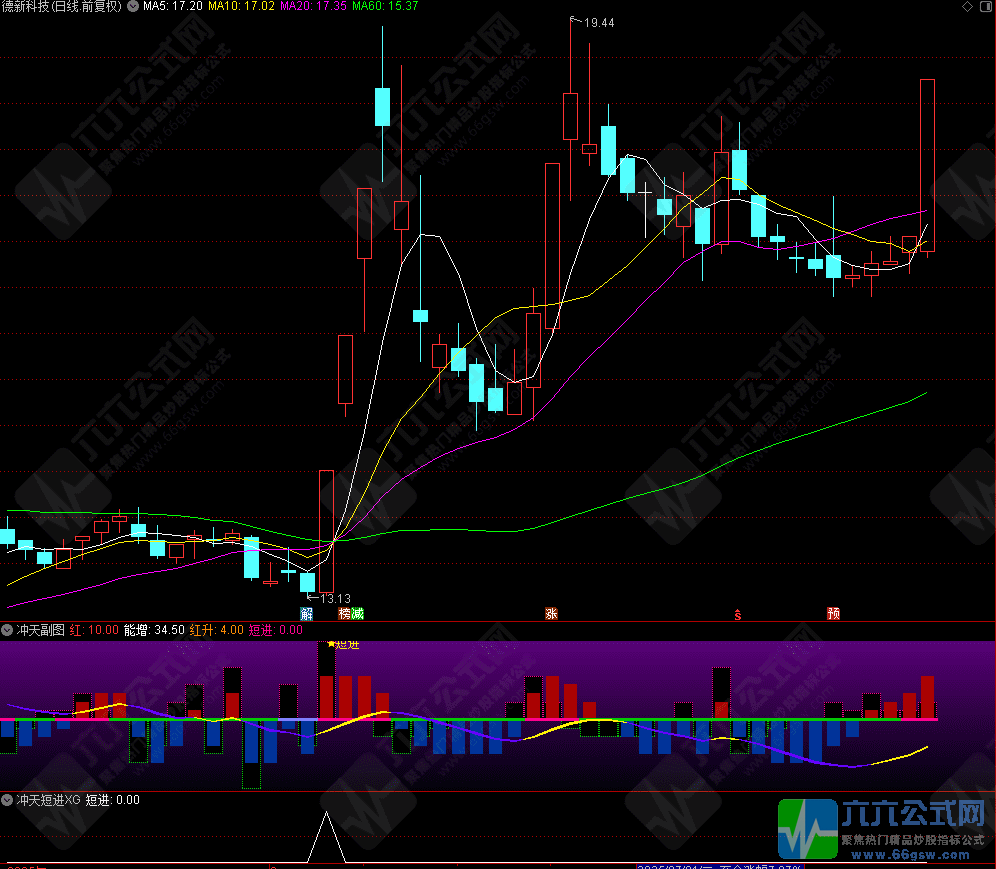Click the MA20: 17.35 label

click(313, 6)
